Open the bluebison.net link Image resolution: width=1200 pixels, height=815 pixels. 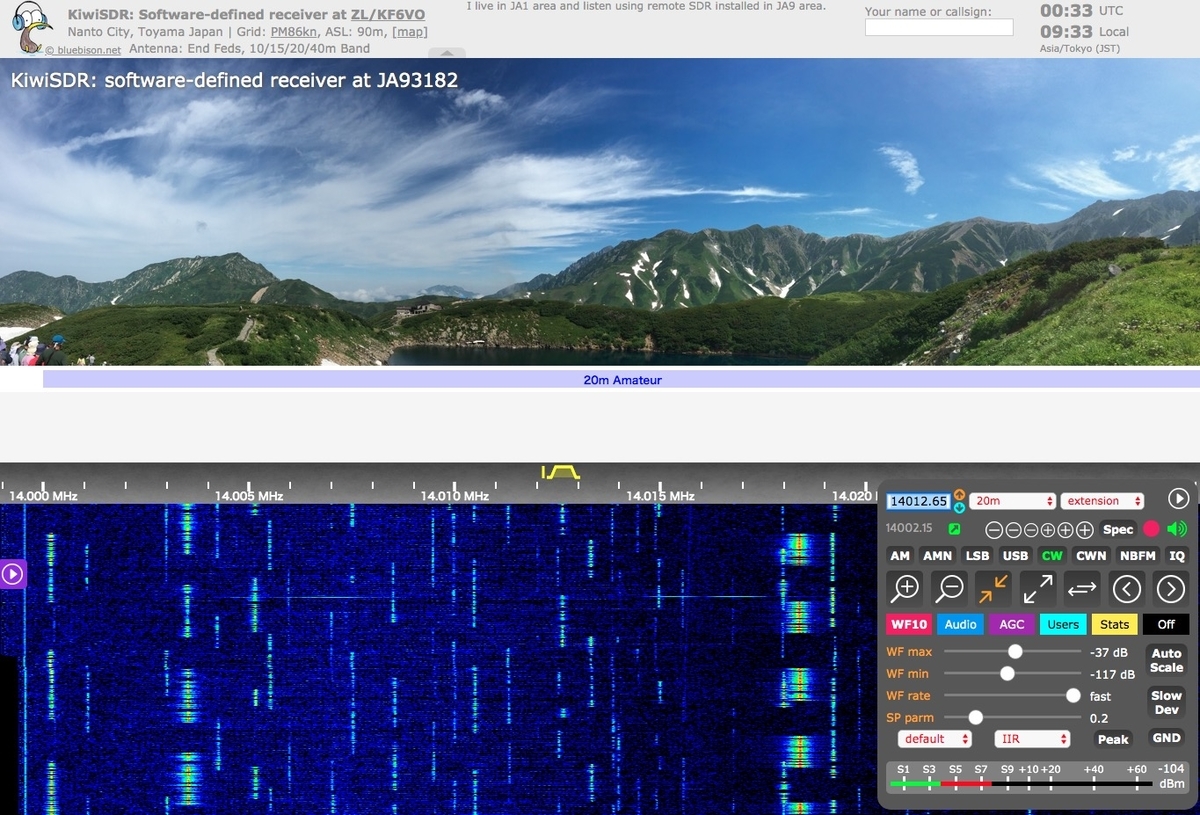(83, 49)
